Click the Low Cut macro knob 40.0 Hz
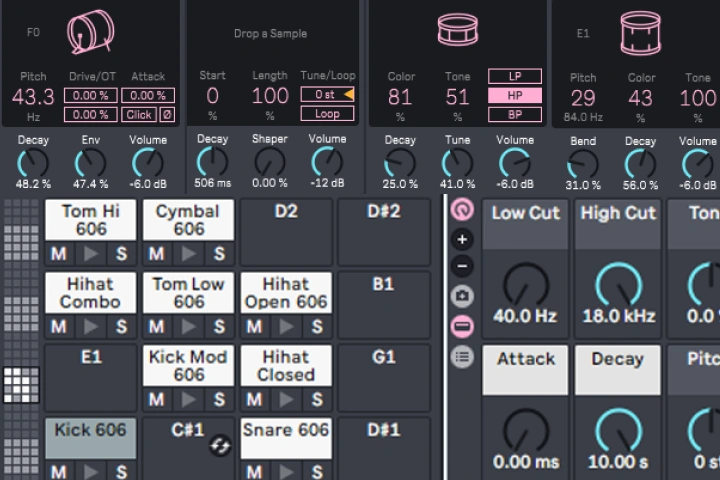The image size is (720, 480). click(x=525, y=284)
